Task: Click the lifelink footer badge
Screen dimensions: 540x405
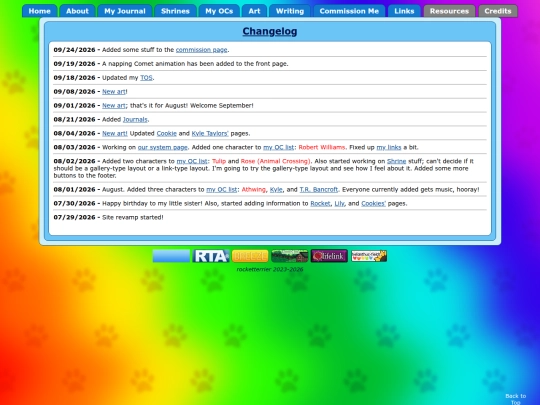Action: 329,256
